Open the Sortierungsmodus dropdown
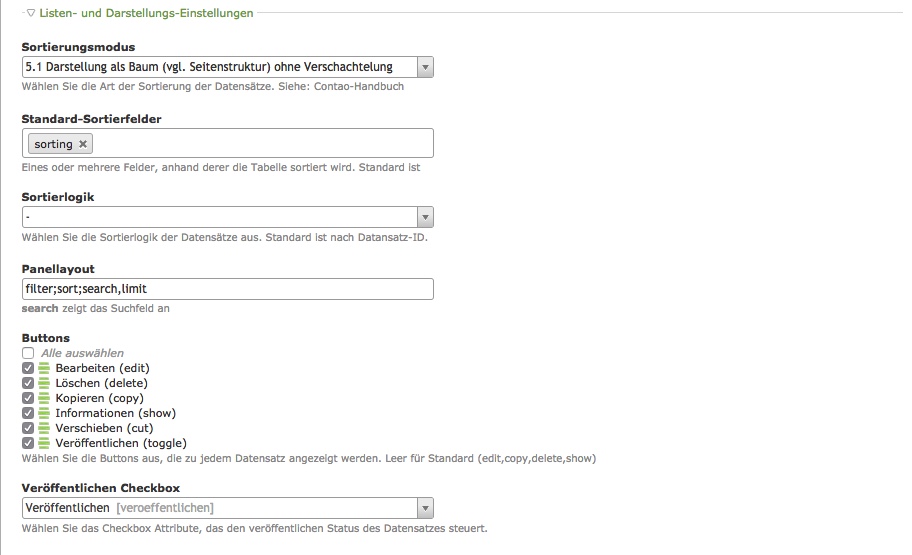This screenshot has width=912, height=555. [x=227, y=67]
